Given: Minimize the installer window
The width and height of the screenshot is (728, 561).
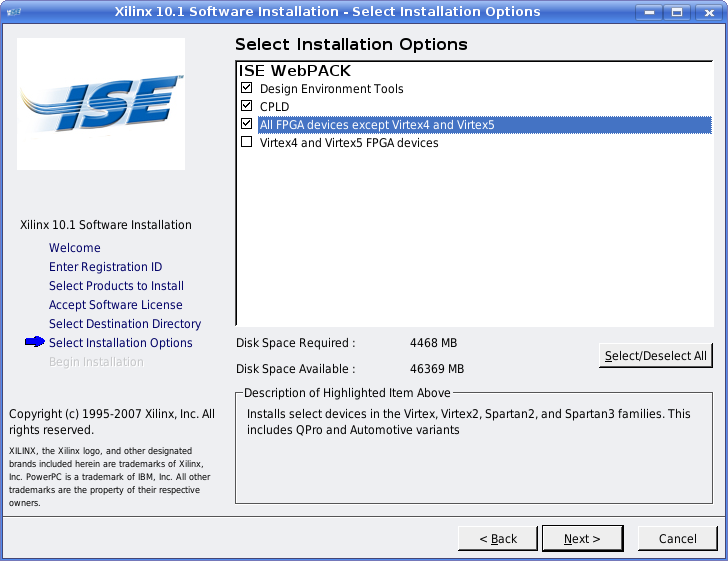Looking at the screenshot, I should coord(653,12).
